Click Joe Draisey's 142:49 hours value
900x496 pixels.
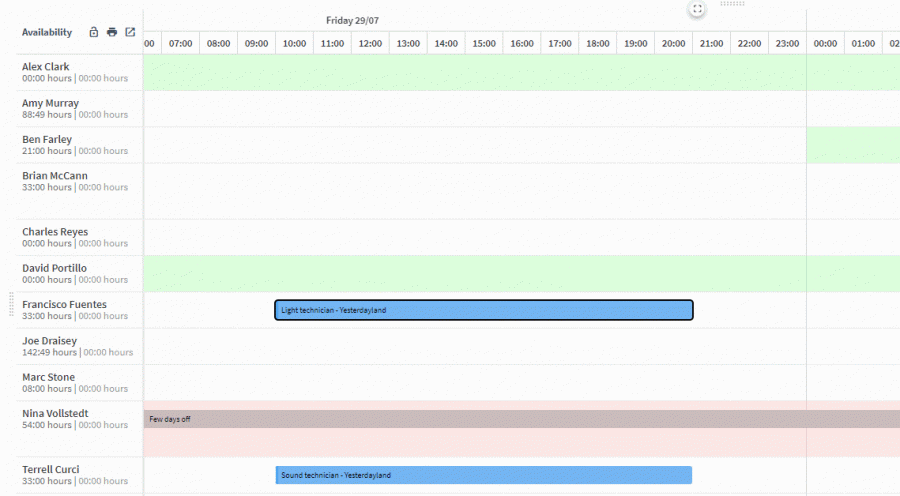point(49,352)
